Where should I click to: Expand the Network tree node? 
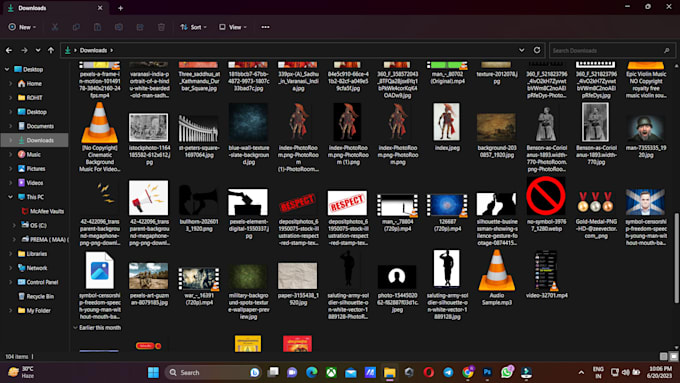pos(10,268)
